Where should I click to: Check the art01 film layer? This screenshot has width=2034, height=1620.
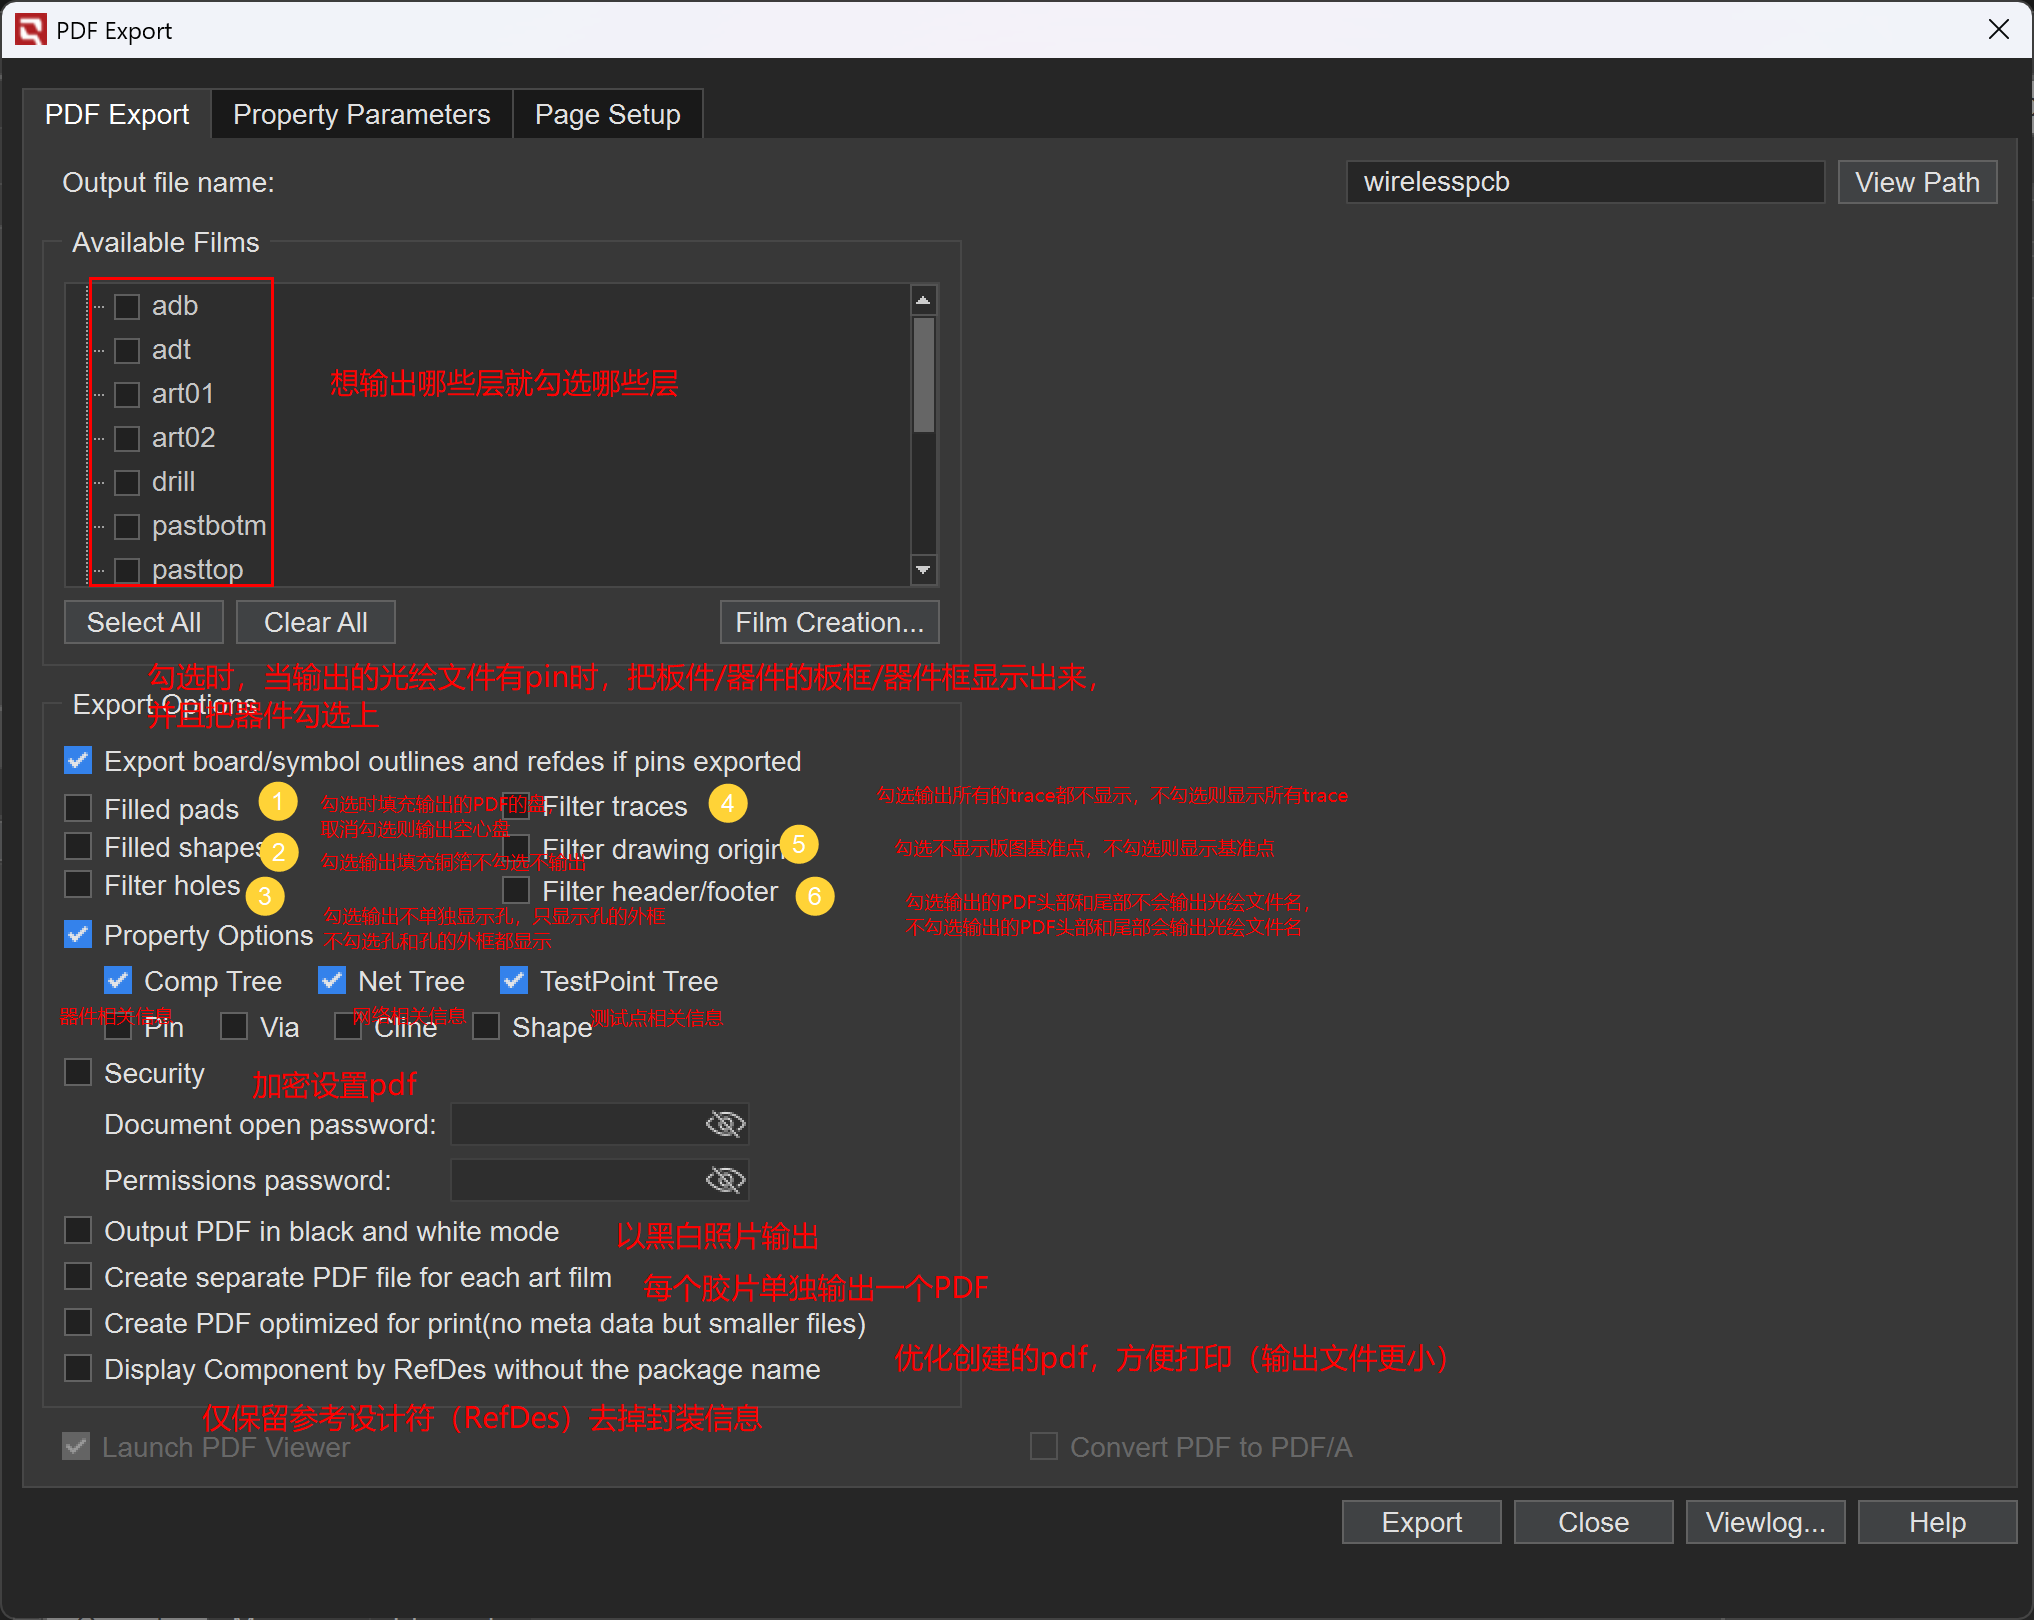coord(127,394)
